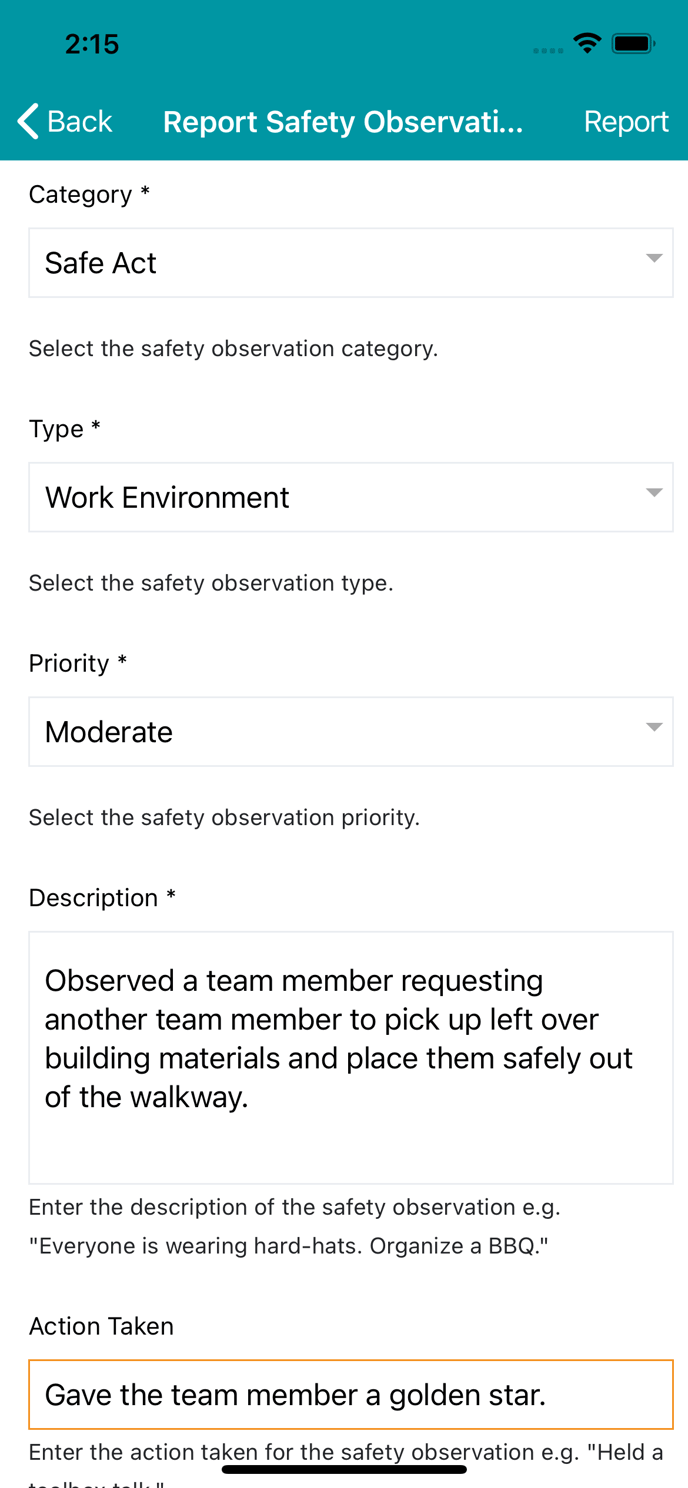
Task: Tap the Action Taken label
Action: (x=101, y=1326)
